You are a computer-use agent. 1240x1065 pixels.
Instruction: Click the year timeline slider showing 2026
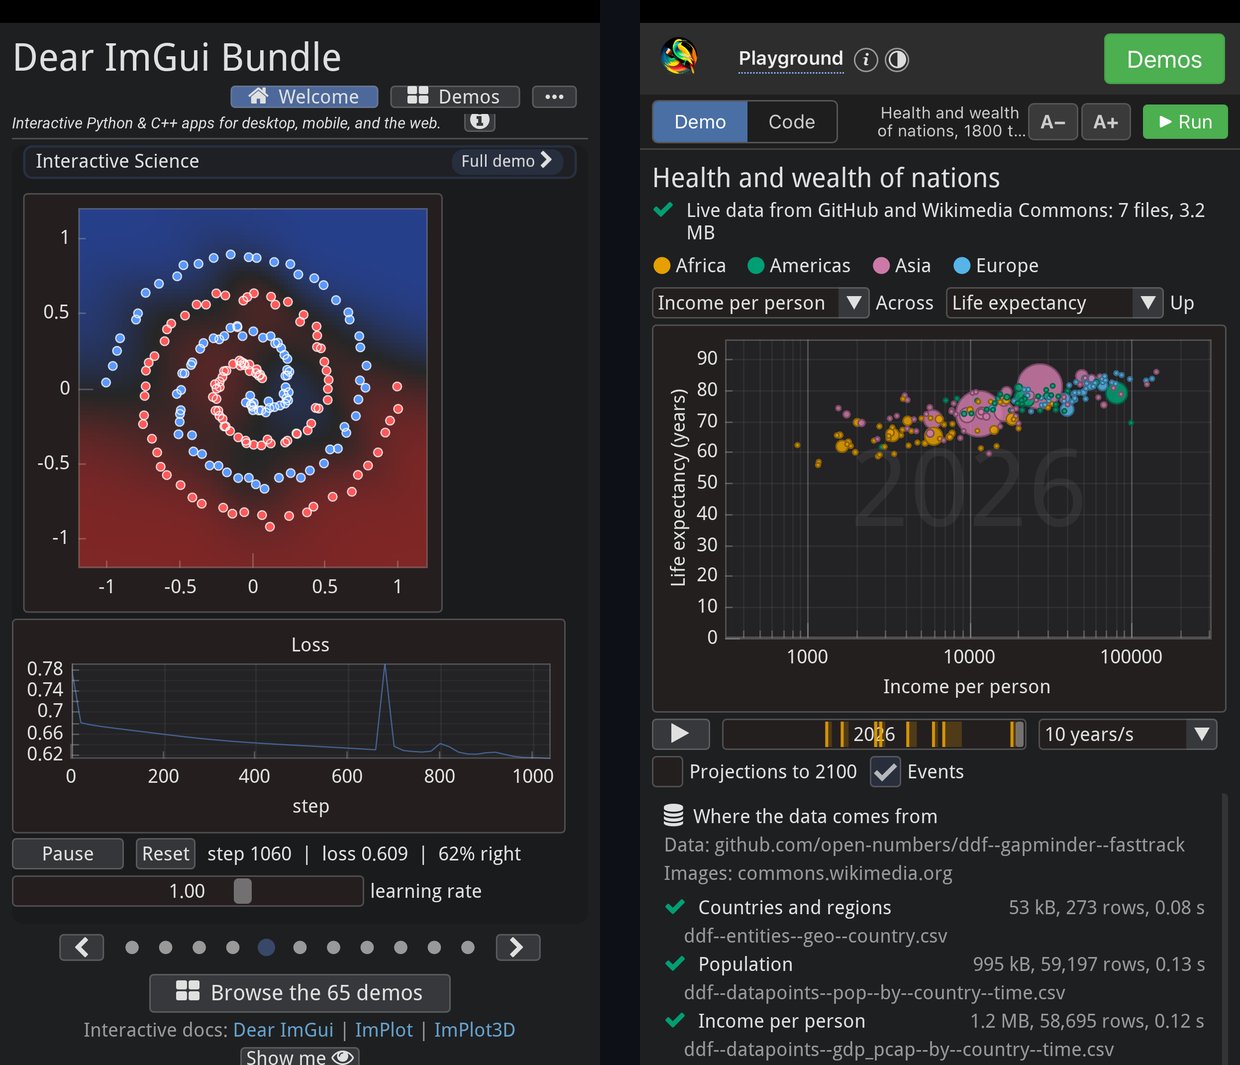pos(874,734)
